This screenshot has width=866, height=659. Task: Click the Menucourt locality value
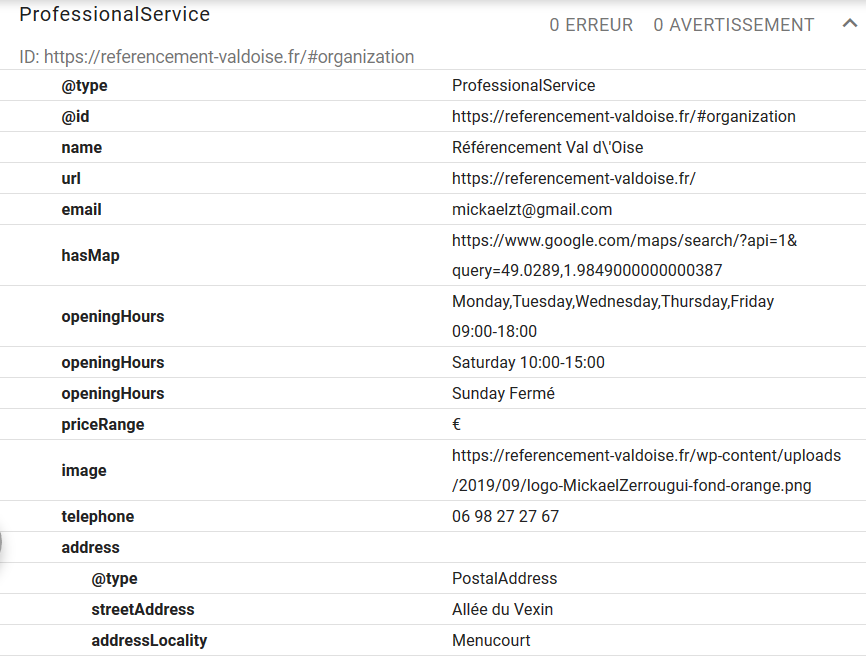click(x=491, y=640)
